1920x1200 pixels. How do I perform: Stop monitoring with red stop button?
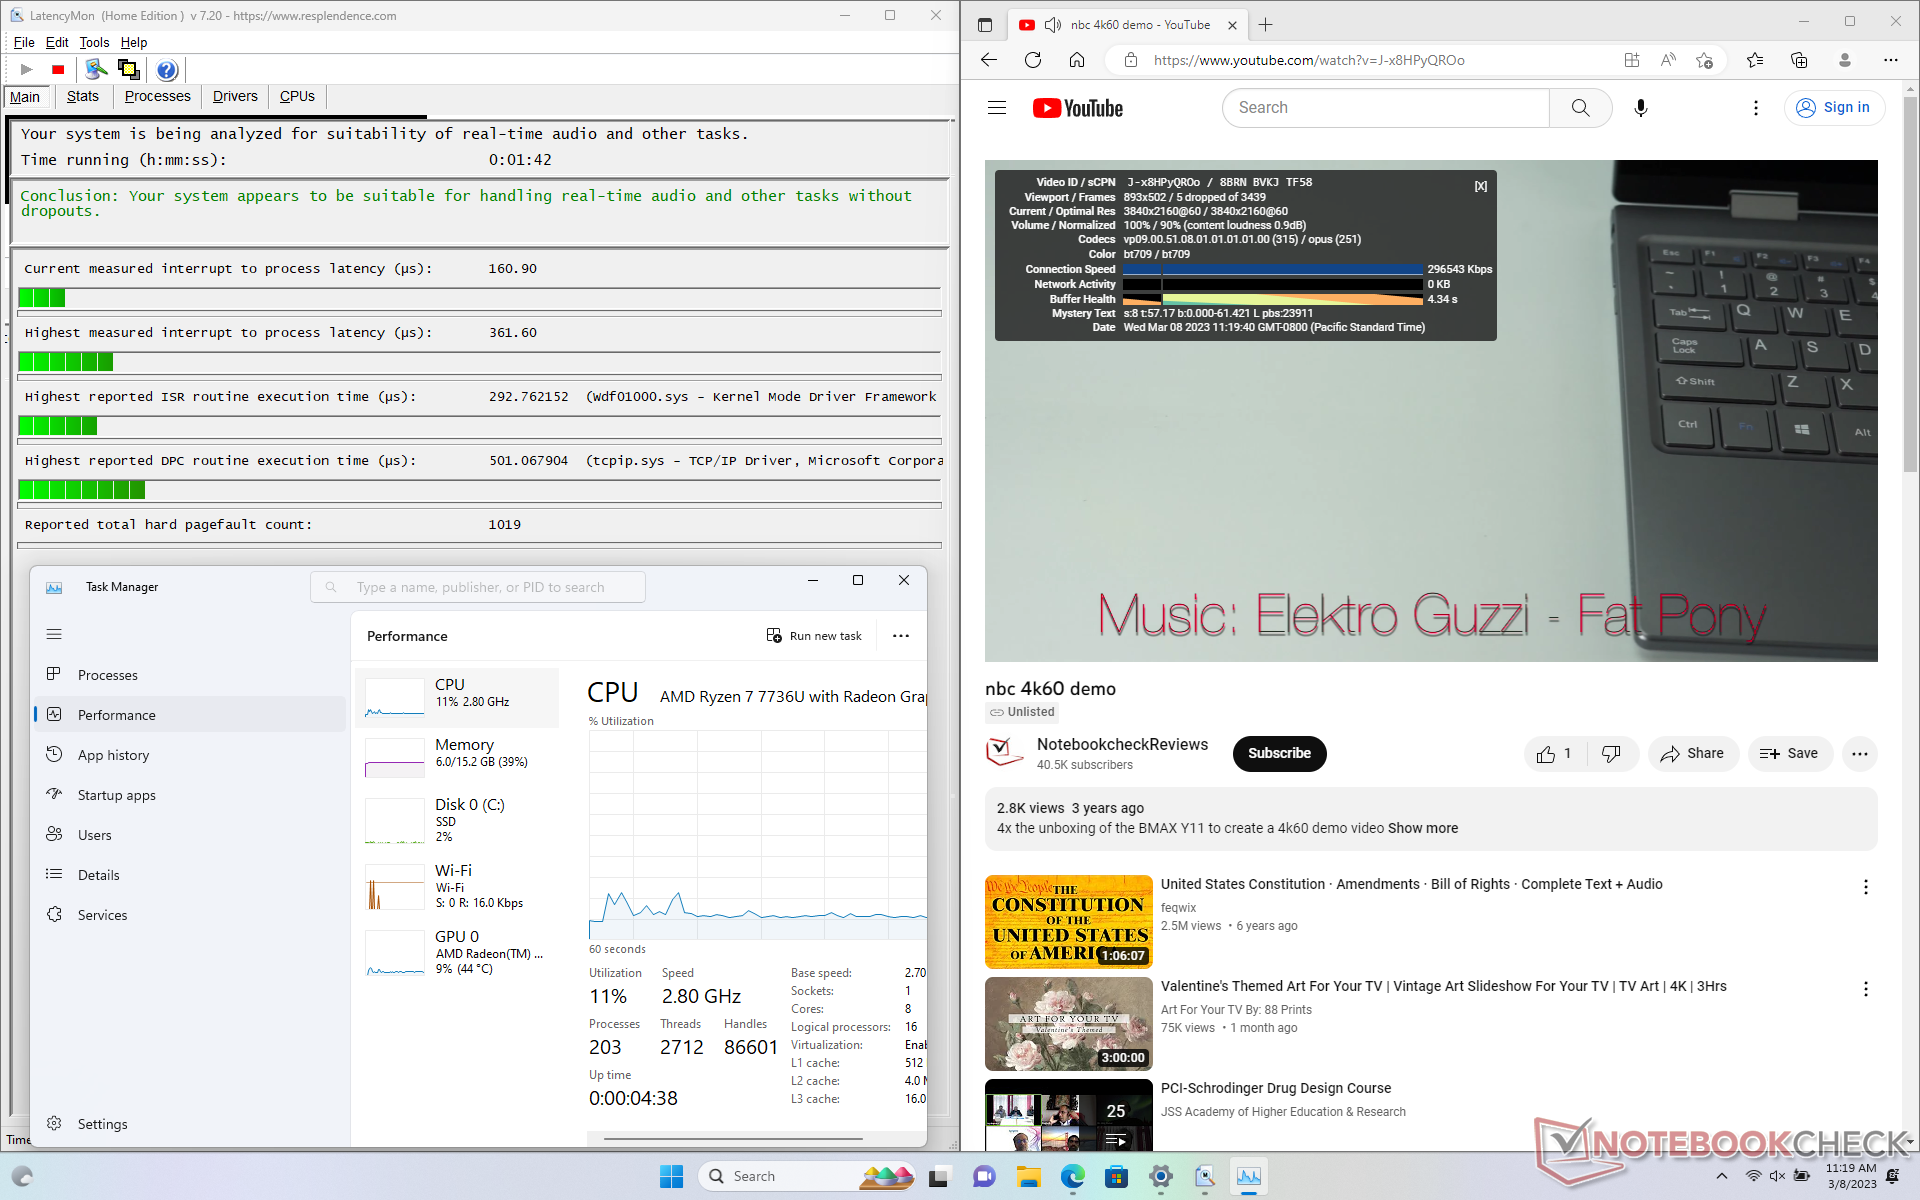pos(58,69)
